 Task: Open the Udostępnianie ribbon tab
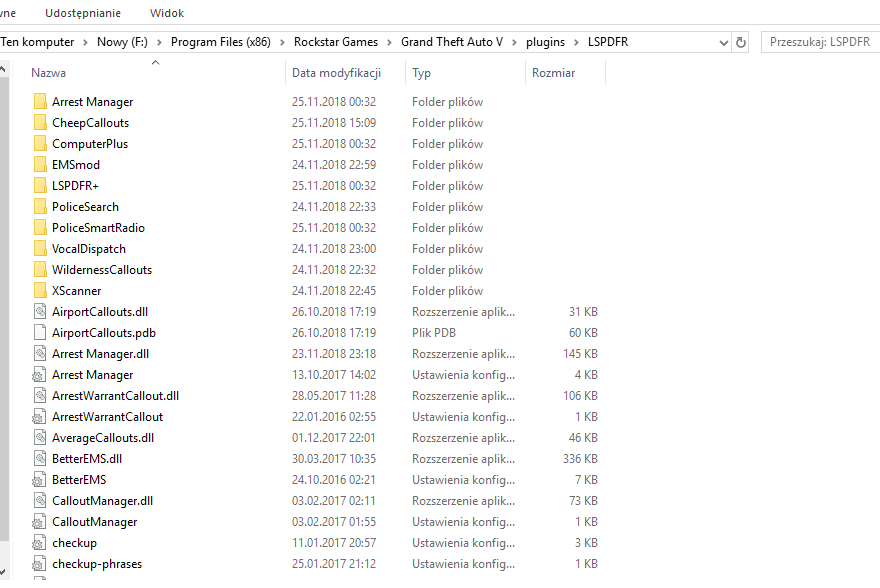coord(83,13)
